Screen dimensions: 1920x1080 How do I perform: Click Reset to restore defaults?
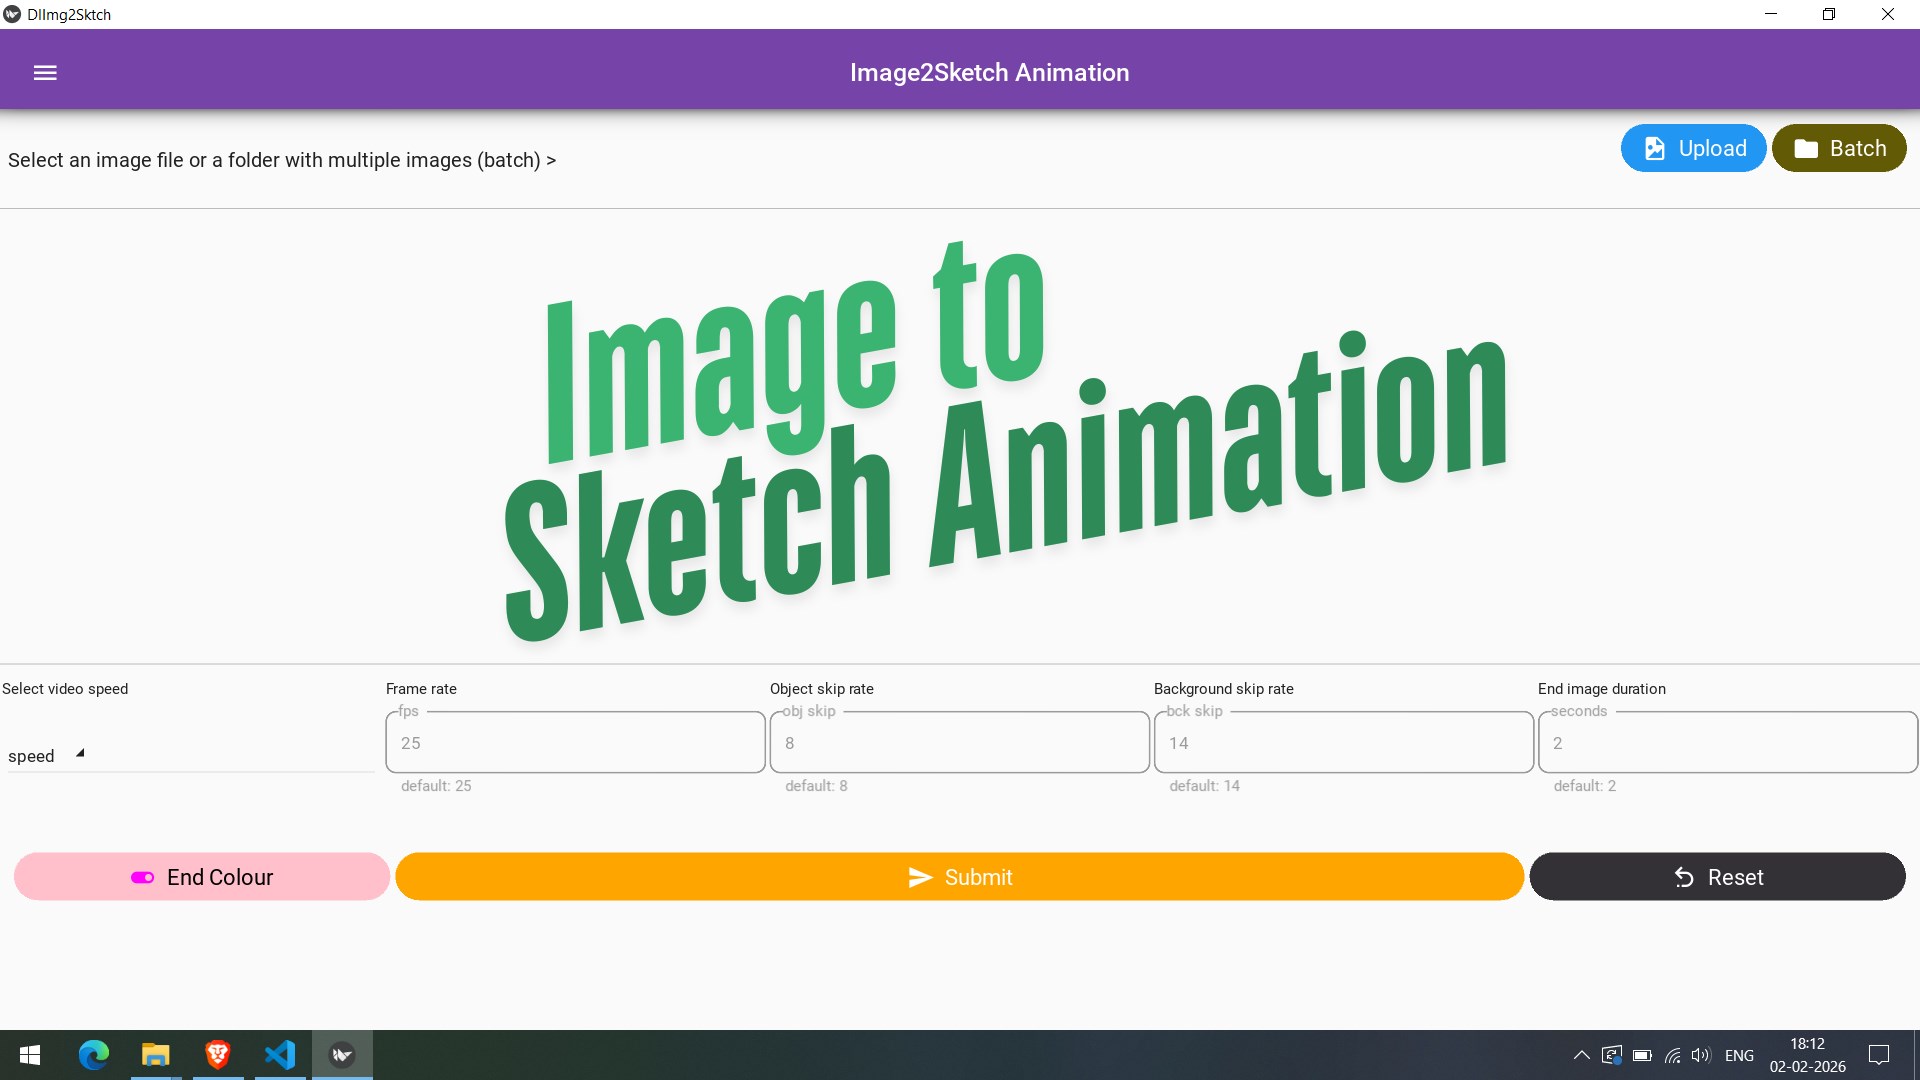tap(1717, 877)
